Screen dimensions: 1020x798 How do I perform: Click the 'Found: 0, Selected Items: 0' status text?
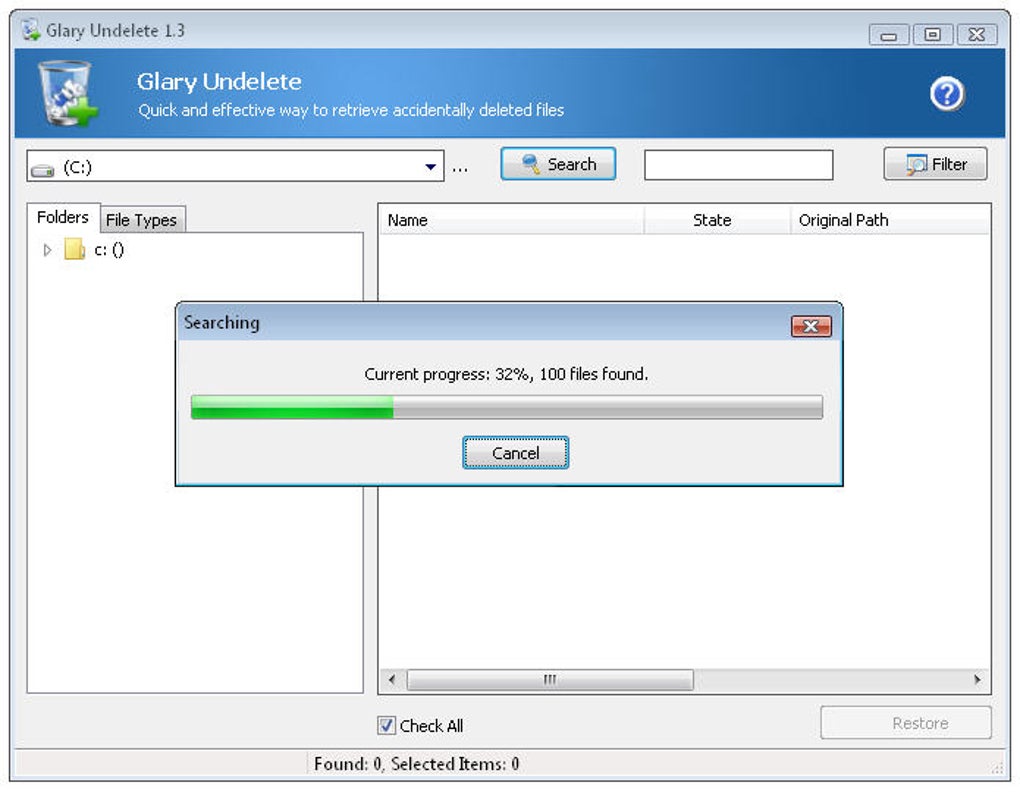(416, 764)
